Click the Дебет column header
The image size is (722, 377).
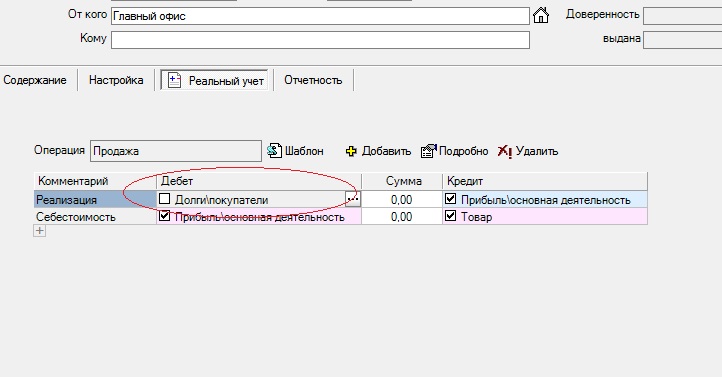click(259, 181)
